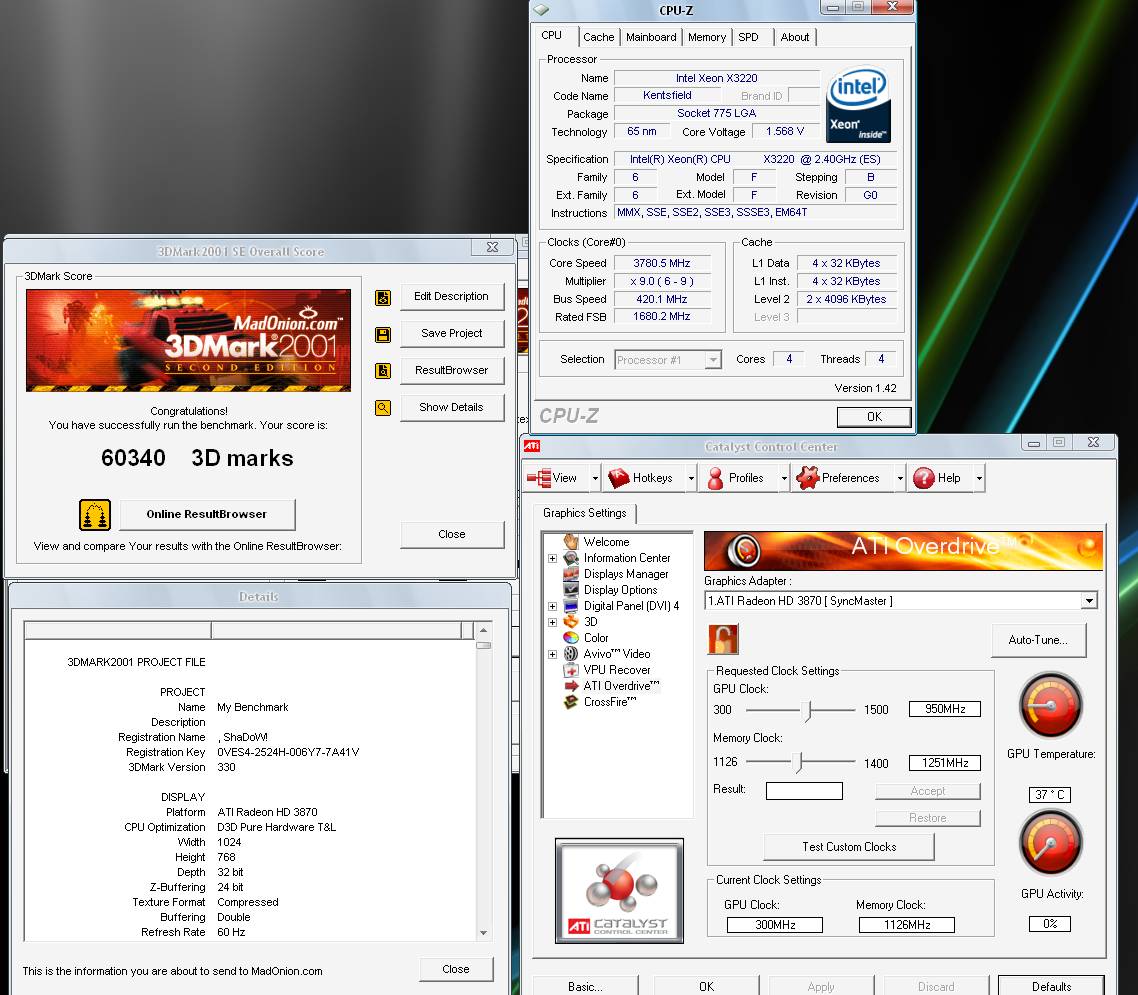1138x995 pixels.
Task: Click the Profiles toolbar icon
Action: [x=716, y=478]
